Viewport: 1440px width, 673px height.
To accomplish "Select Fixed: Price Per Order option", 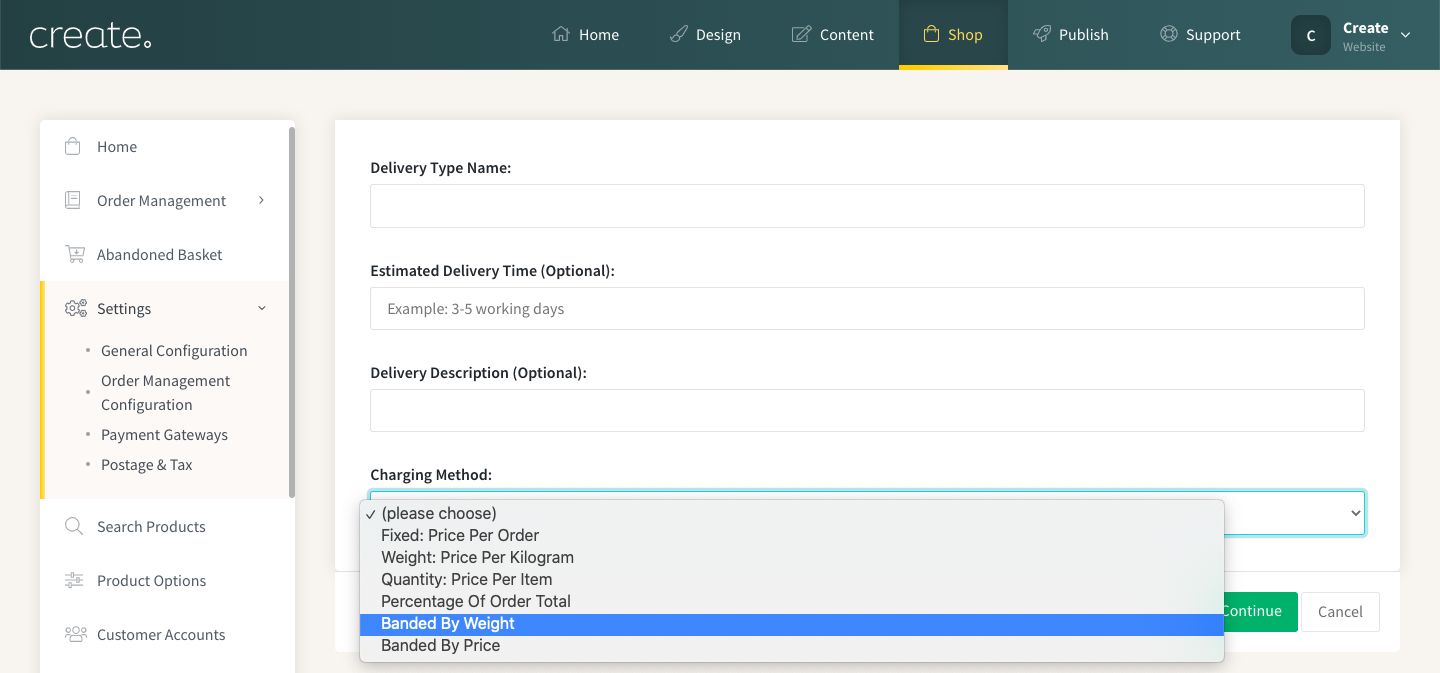I will pyautogui.click(x=792, y=535).
